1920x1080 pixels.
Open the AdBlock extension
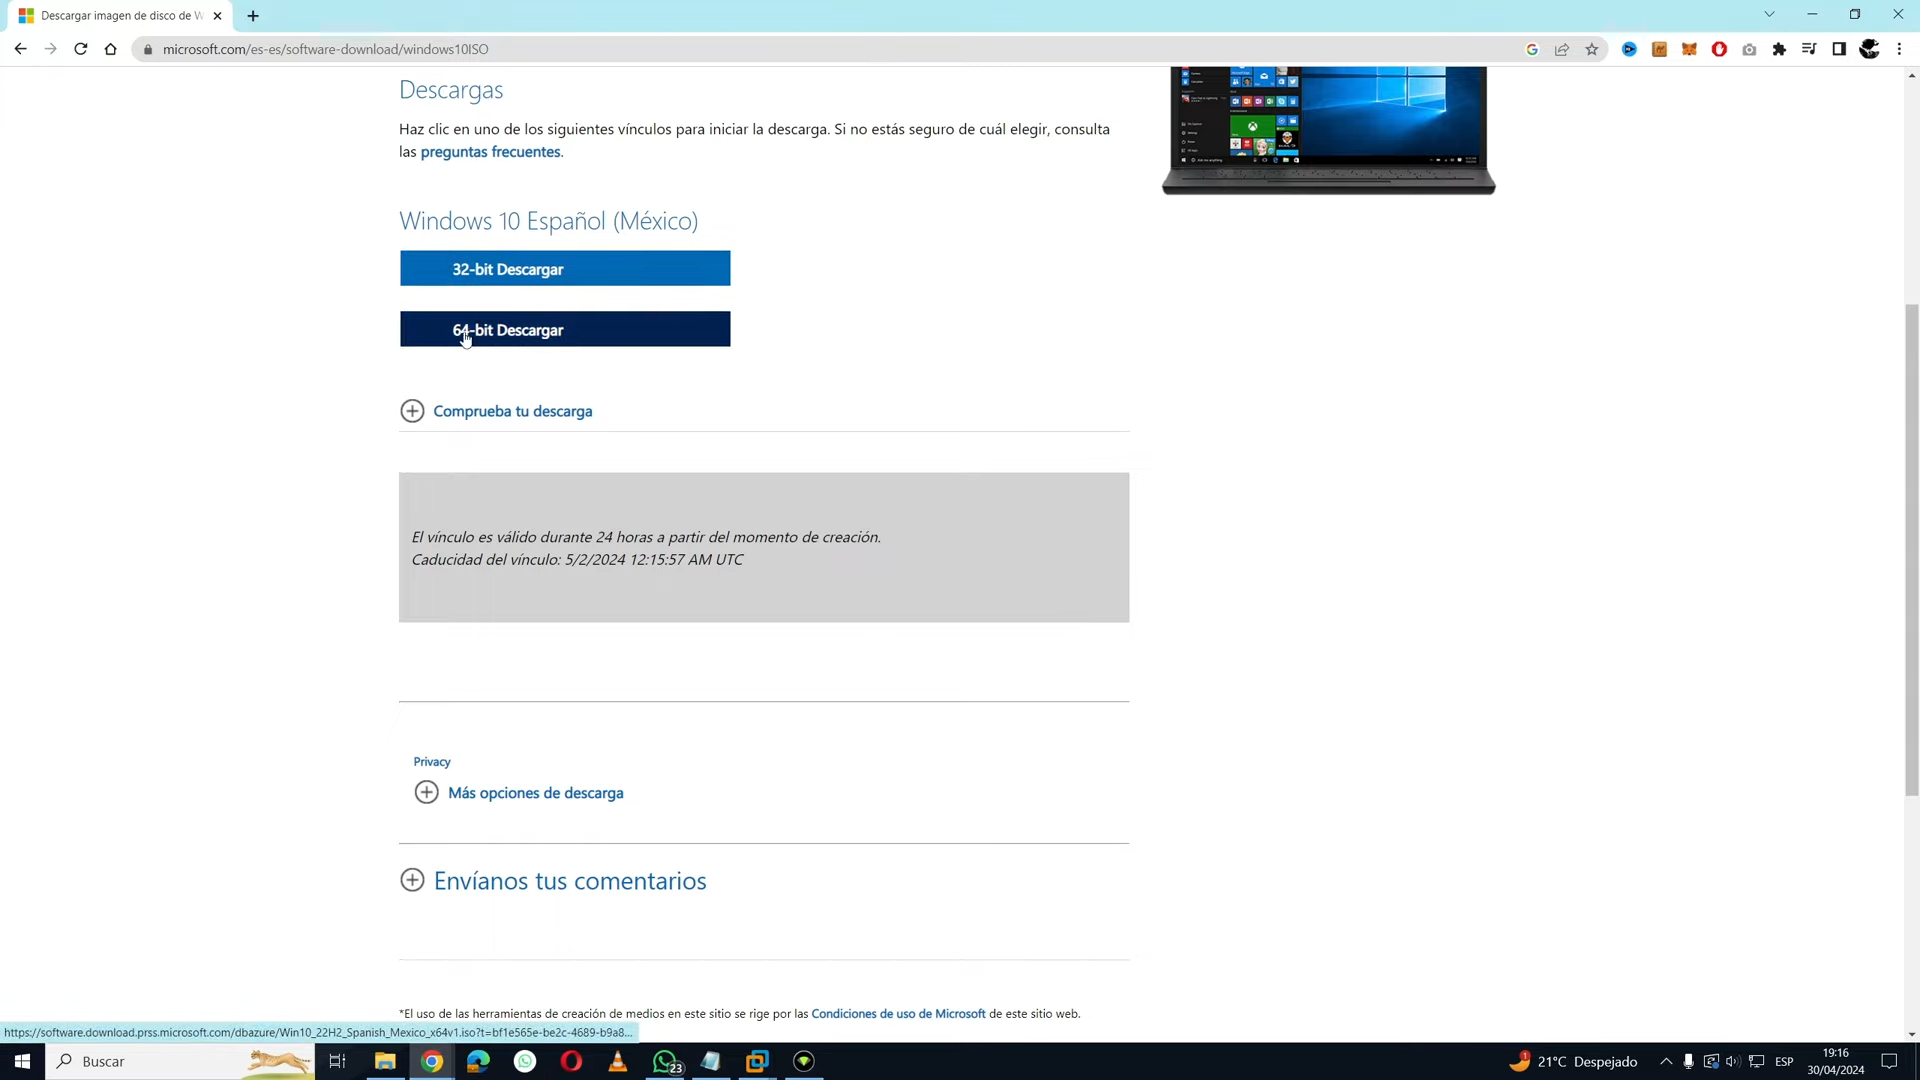pyautogui.click(x=1719, y=49)
